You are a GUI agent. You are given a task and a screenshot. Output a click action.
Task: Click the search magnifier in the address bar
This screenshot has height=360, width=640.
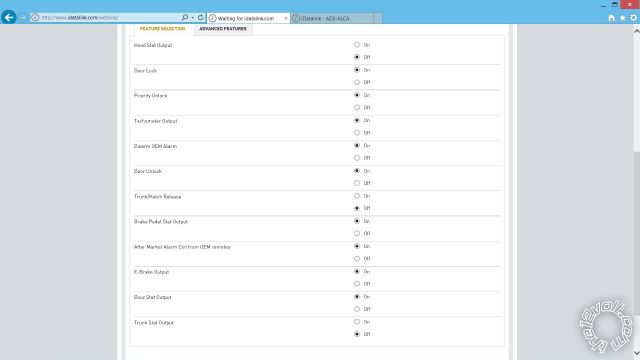185,18
